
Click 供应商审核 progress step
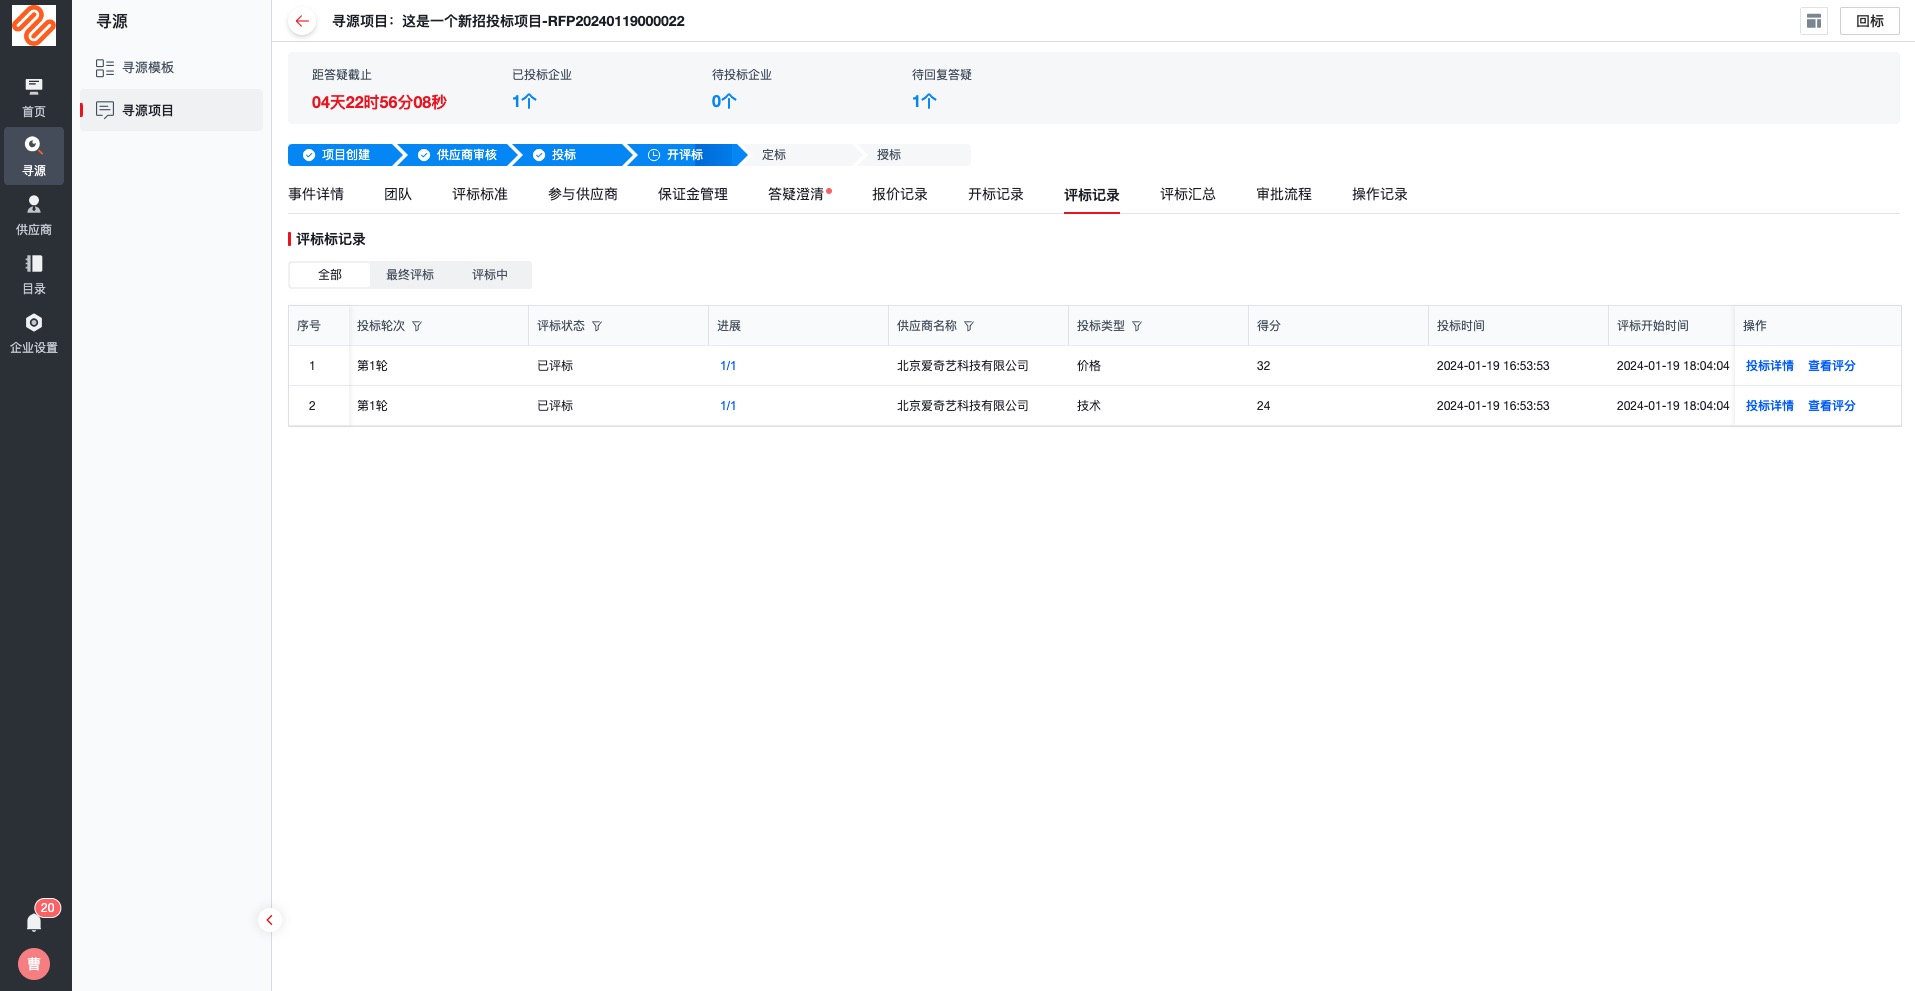pos(461,155)
